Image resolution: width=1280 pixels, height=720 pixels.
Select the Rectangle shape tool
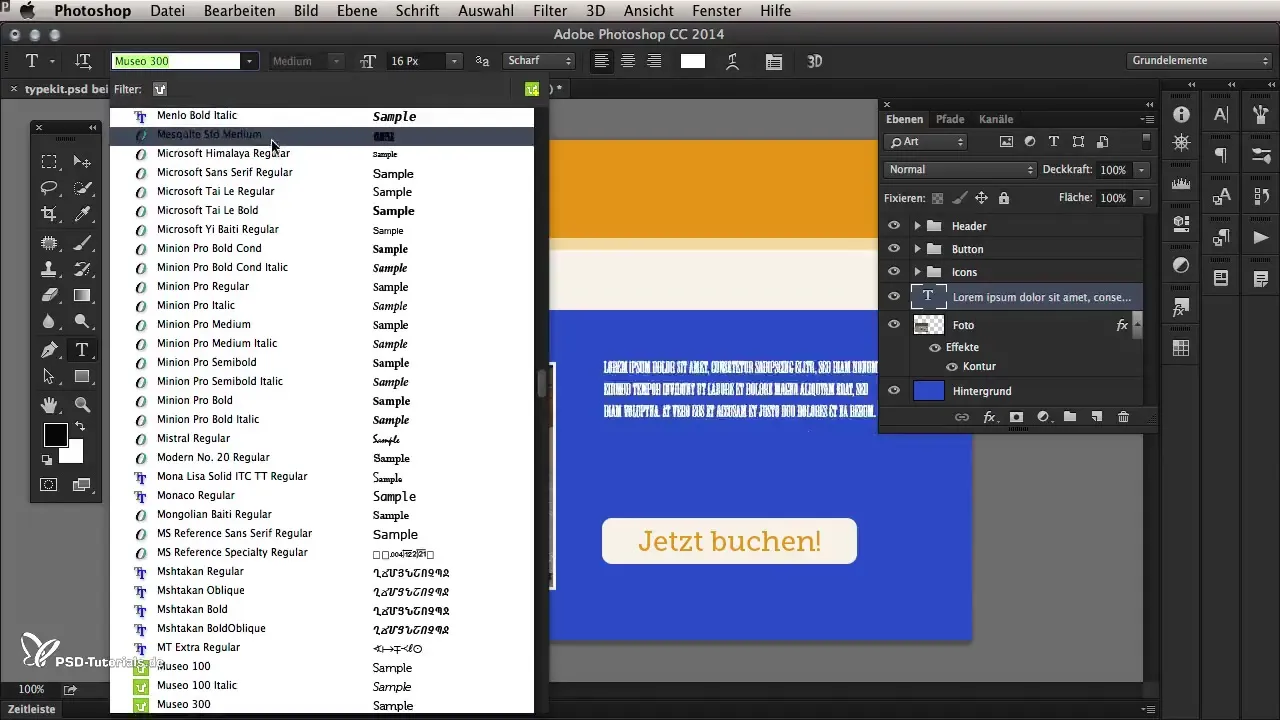[x=83, y=376]
